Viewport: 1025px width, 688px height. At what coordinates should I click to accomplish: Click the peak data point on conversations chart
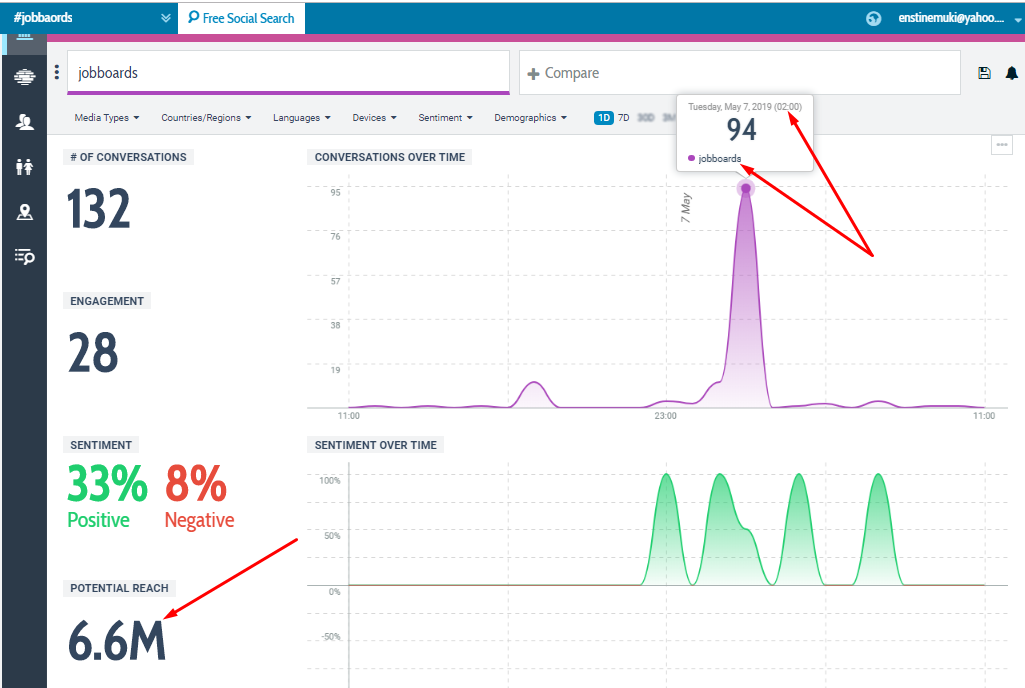pos(745,188)
